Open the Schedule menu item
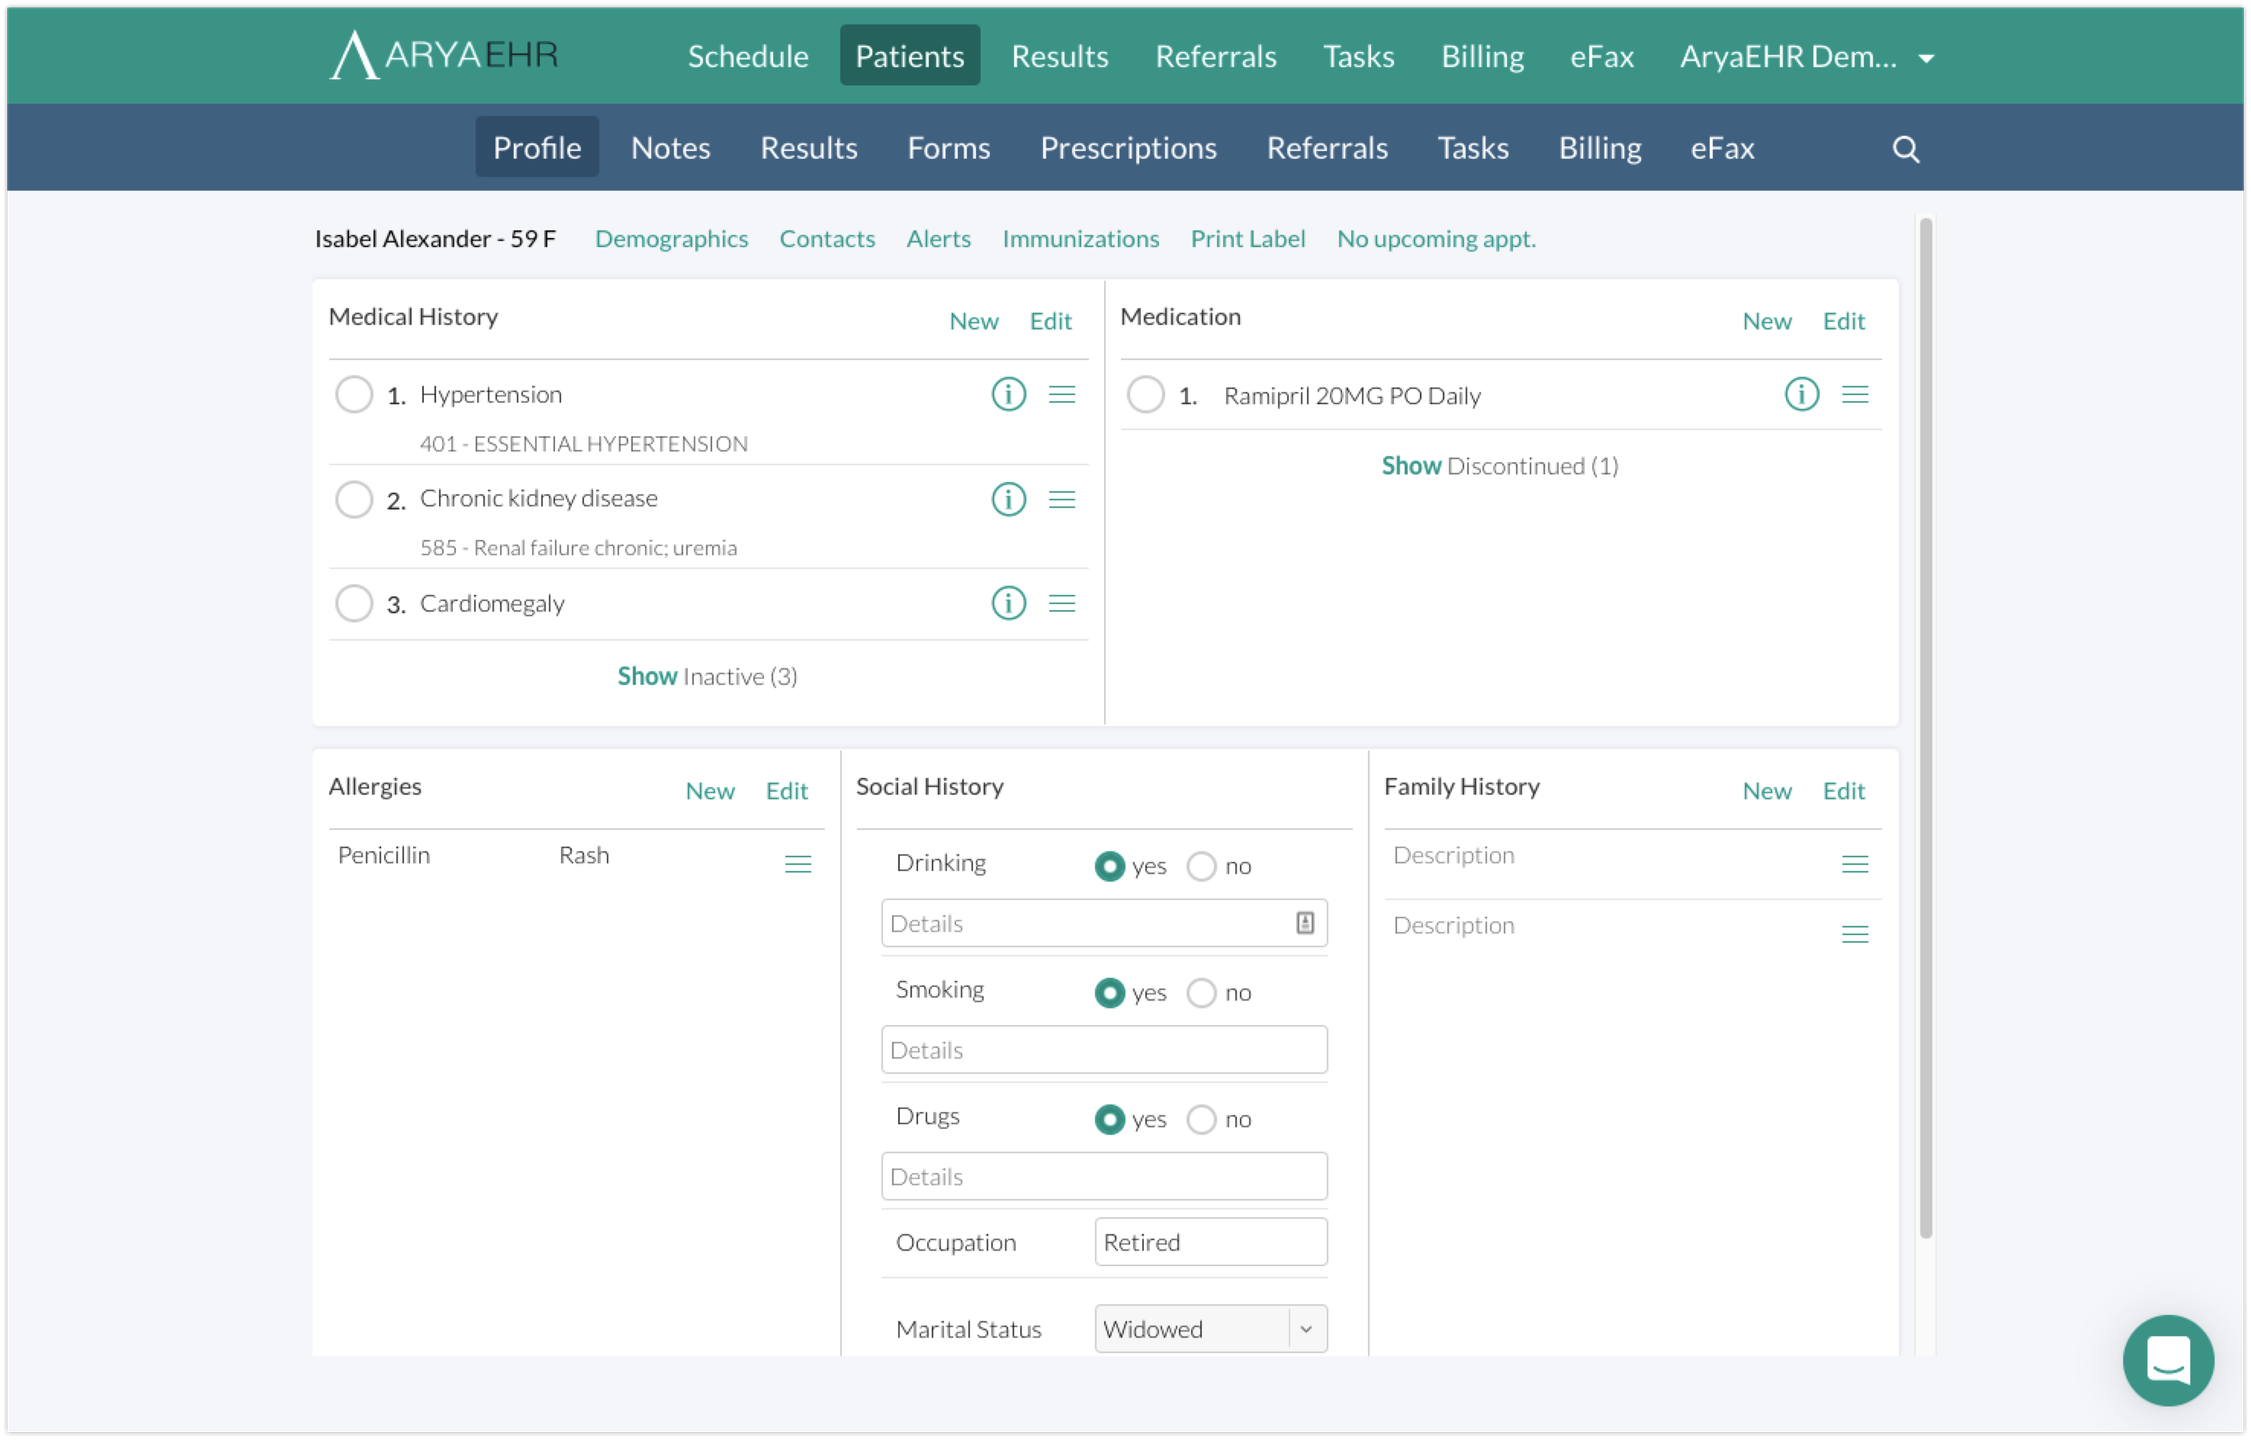The width and height of the screenshot is (2251, 1440). [747, 57]
